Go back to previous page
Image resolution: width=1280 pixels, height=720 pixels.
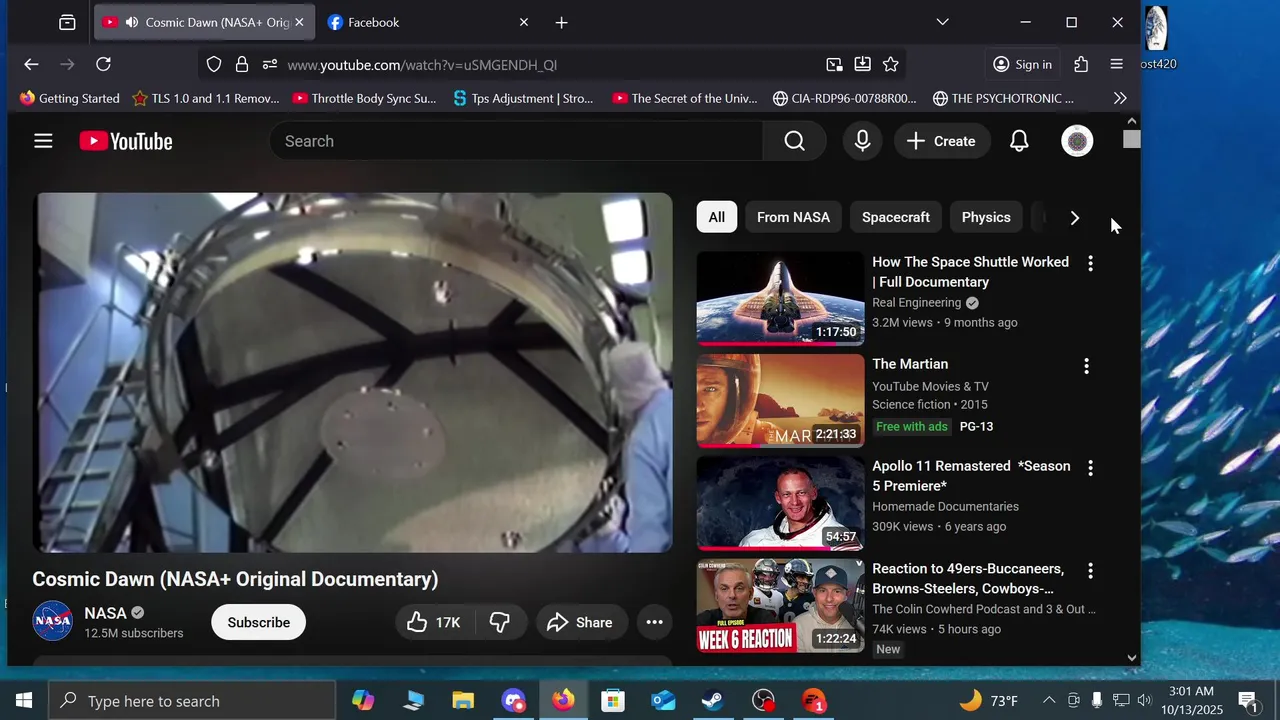pyautogui.click(x=31, y=64)
